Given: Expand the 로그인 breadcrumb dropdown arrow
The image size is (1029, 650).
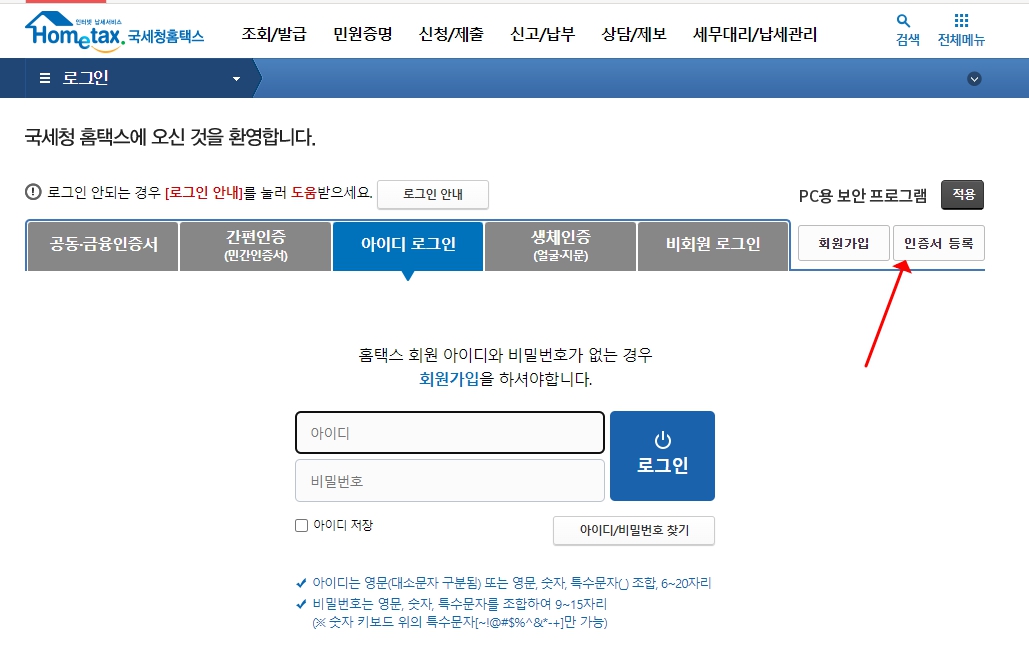Looking at the screenshot, I should point(236,79).
